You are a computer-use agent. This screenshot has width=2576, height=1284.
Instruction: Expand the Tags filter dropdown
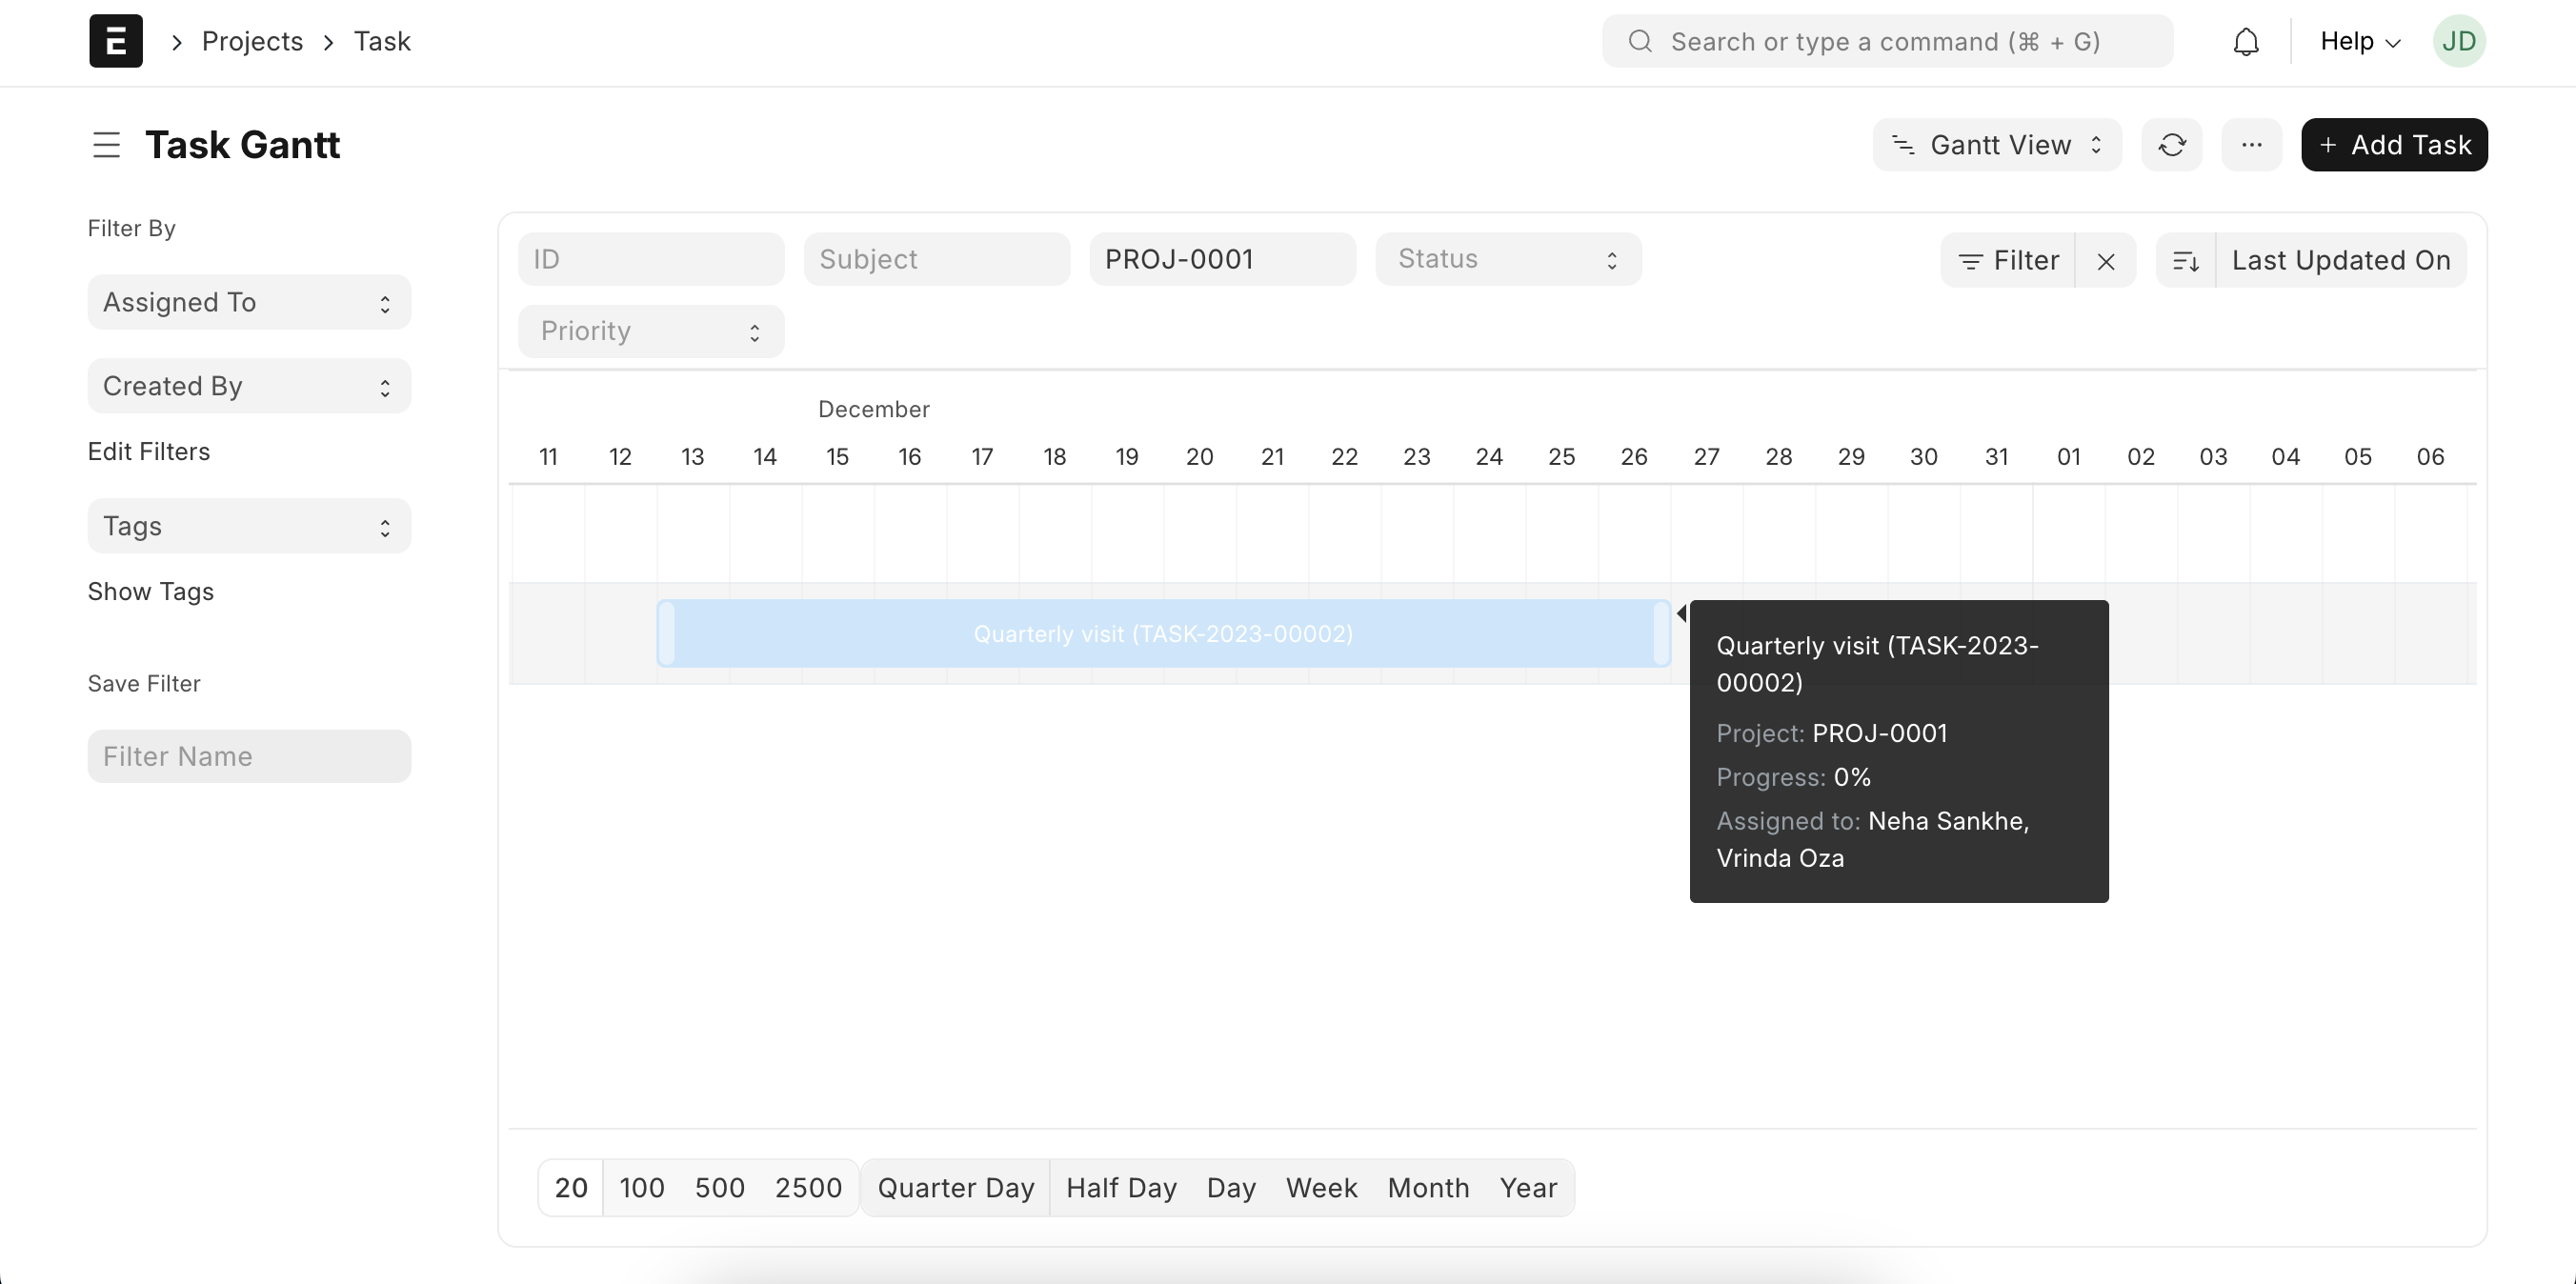click(x=249, y=526)
